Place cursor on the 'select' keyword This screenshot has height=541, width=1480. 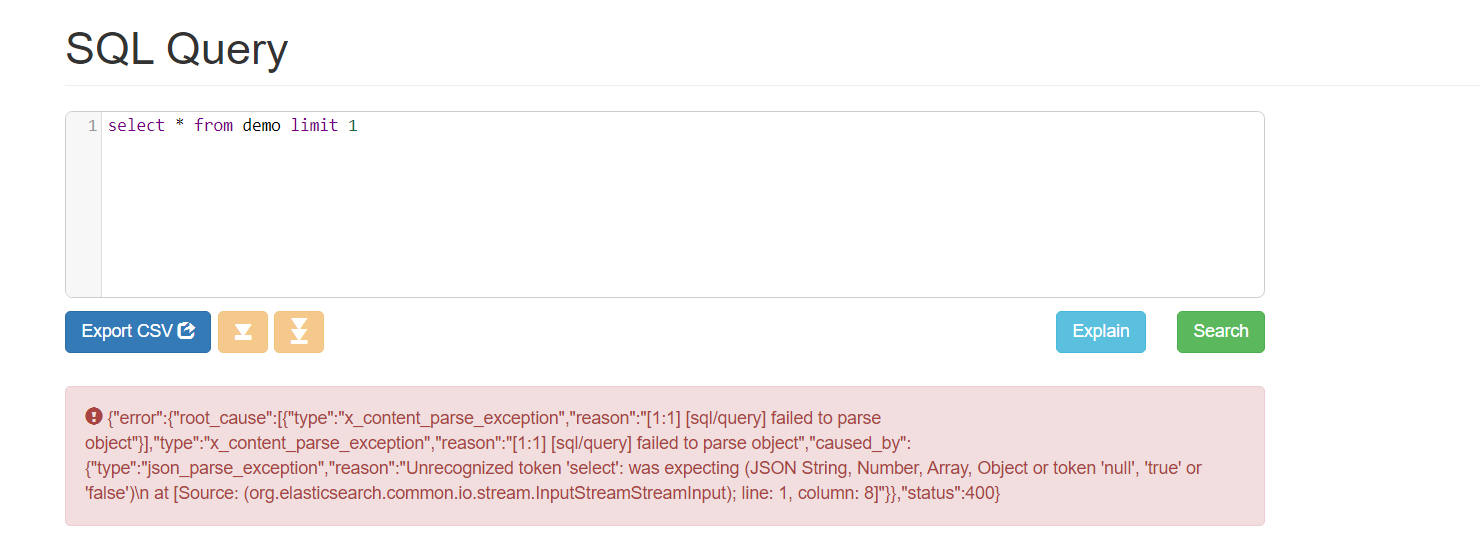pos(136,126)
